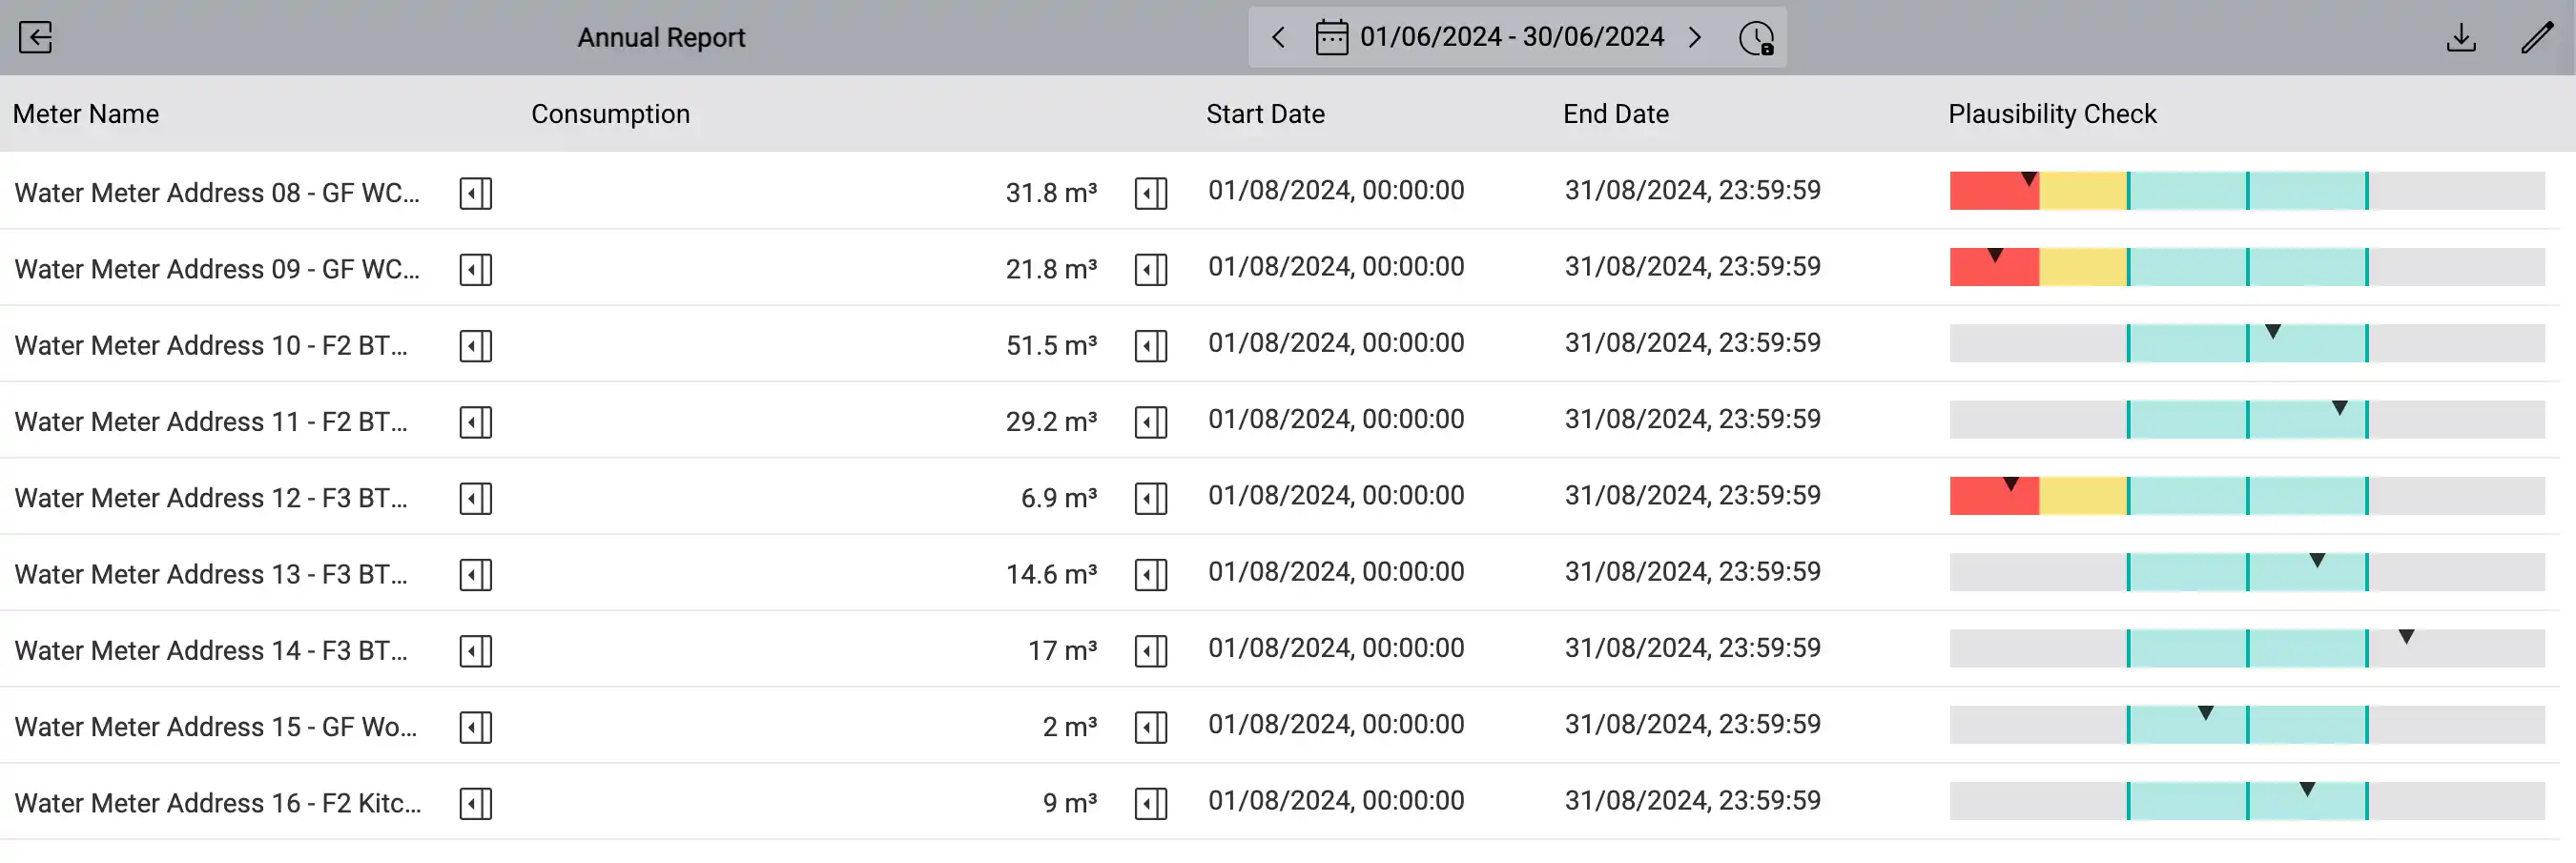Click the back exit icon
The image size is (2576, 863).
(36, 37)
